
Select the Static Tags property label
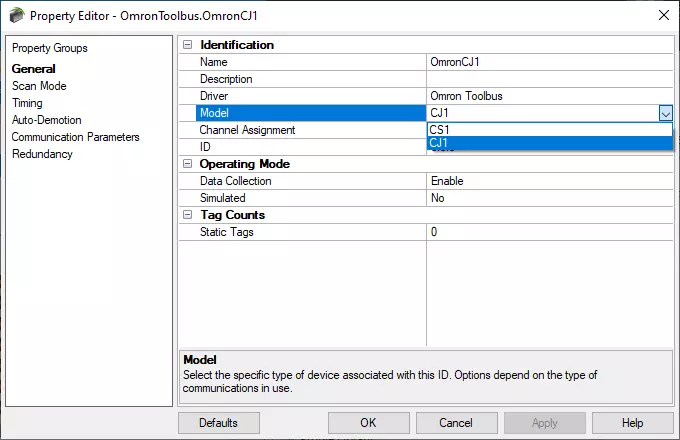pos(226,232)
